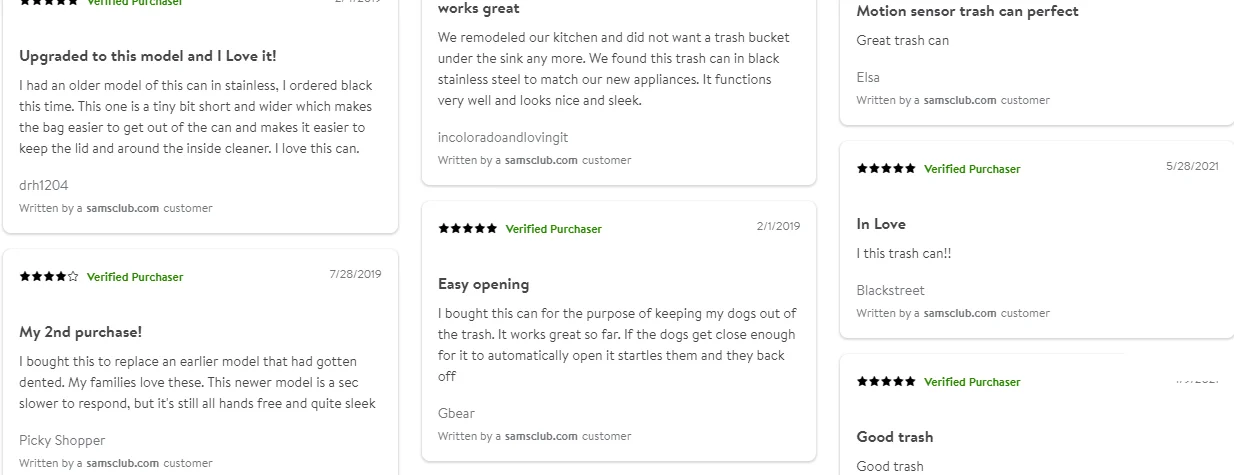Click the five-star rating on In Love review
This screenshot has height=475, width=1234.
[886, 169]
